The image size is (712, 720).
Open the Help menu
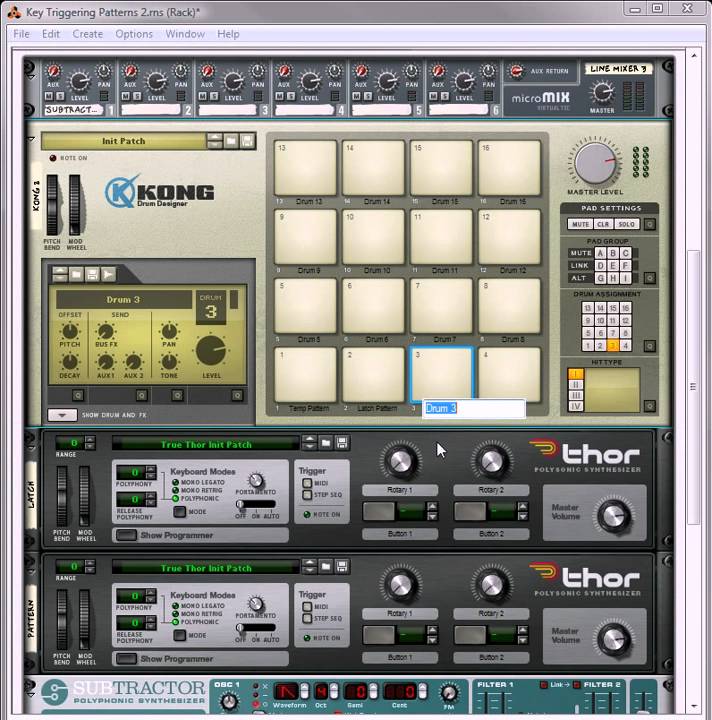[x=228, y=34]
